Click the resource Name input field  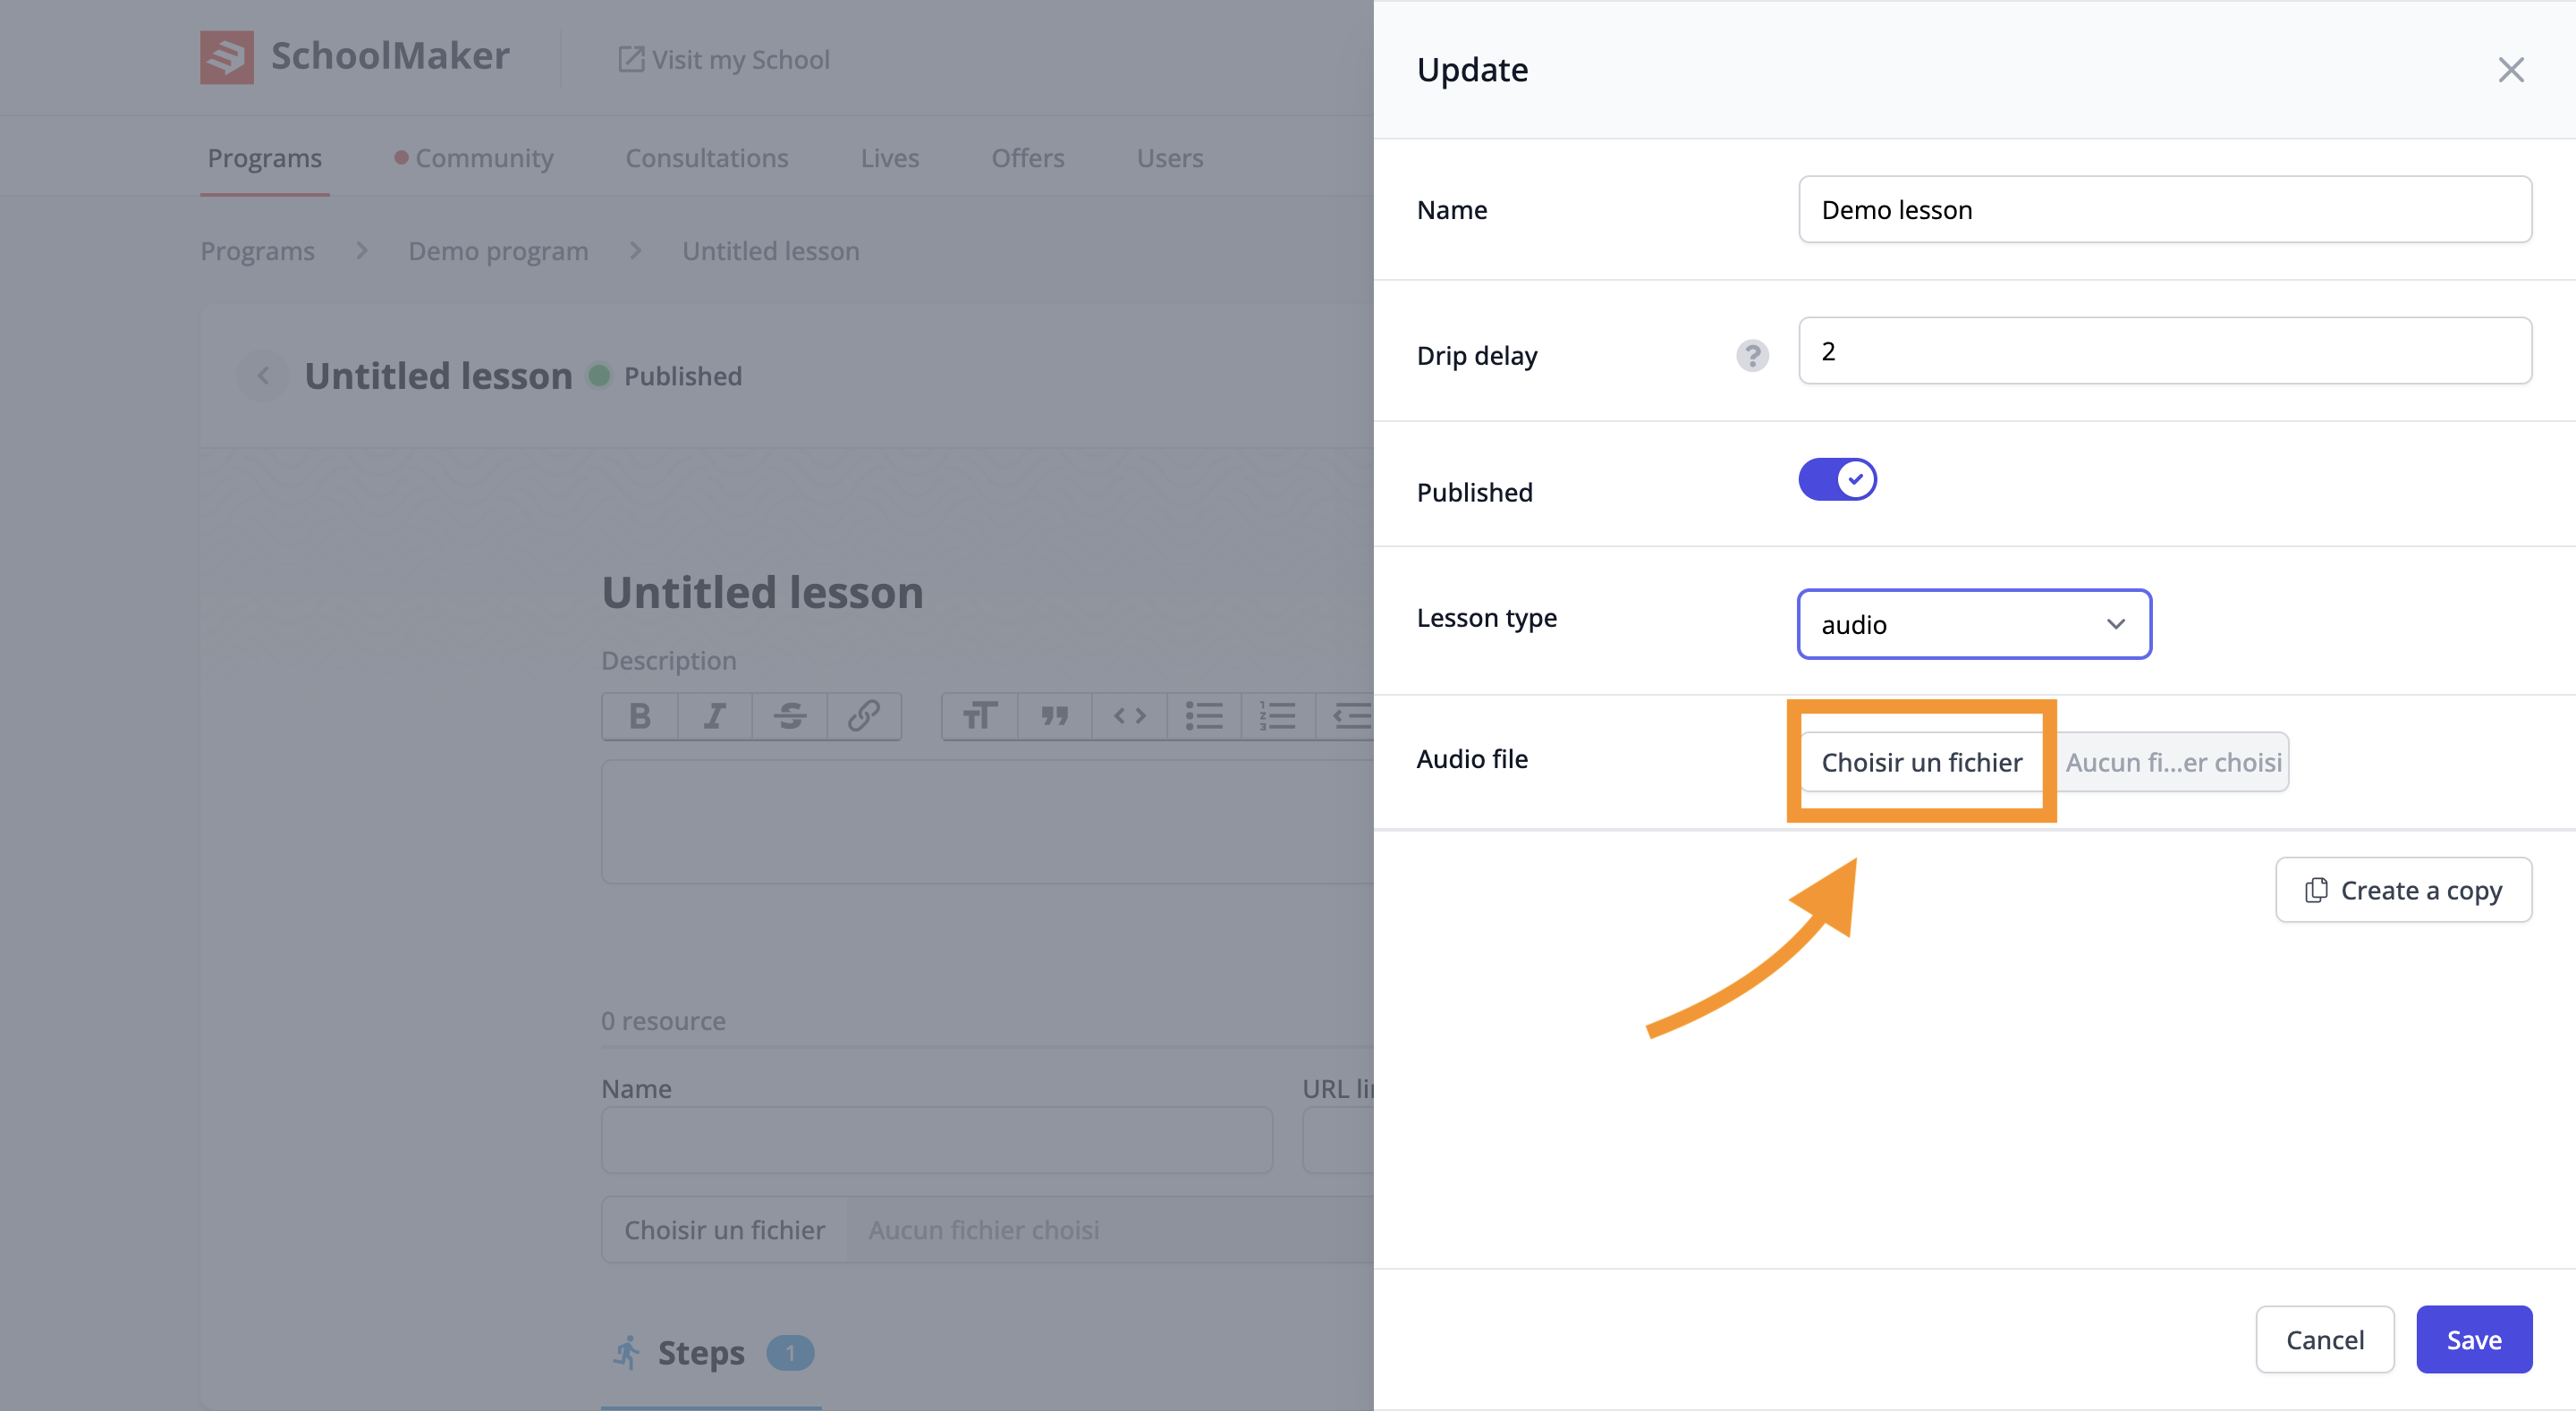tap(937, 1139)
